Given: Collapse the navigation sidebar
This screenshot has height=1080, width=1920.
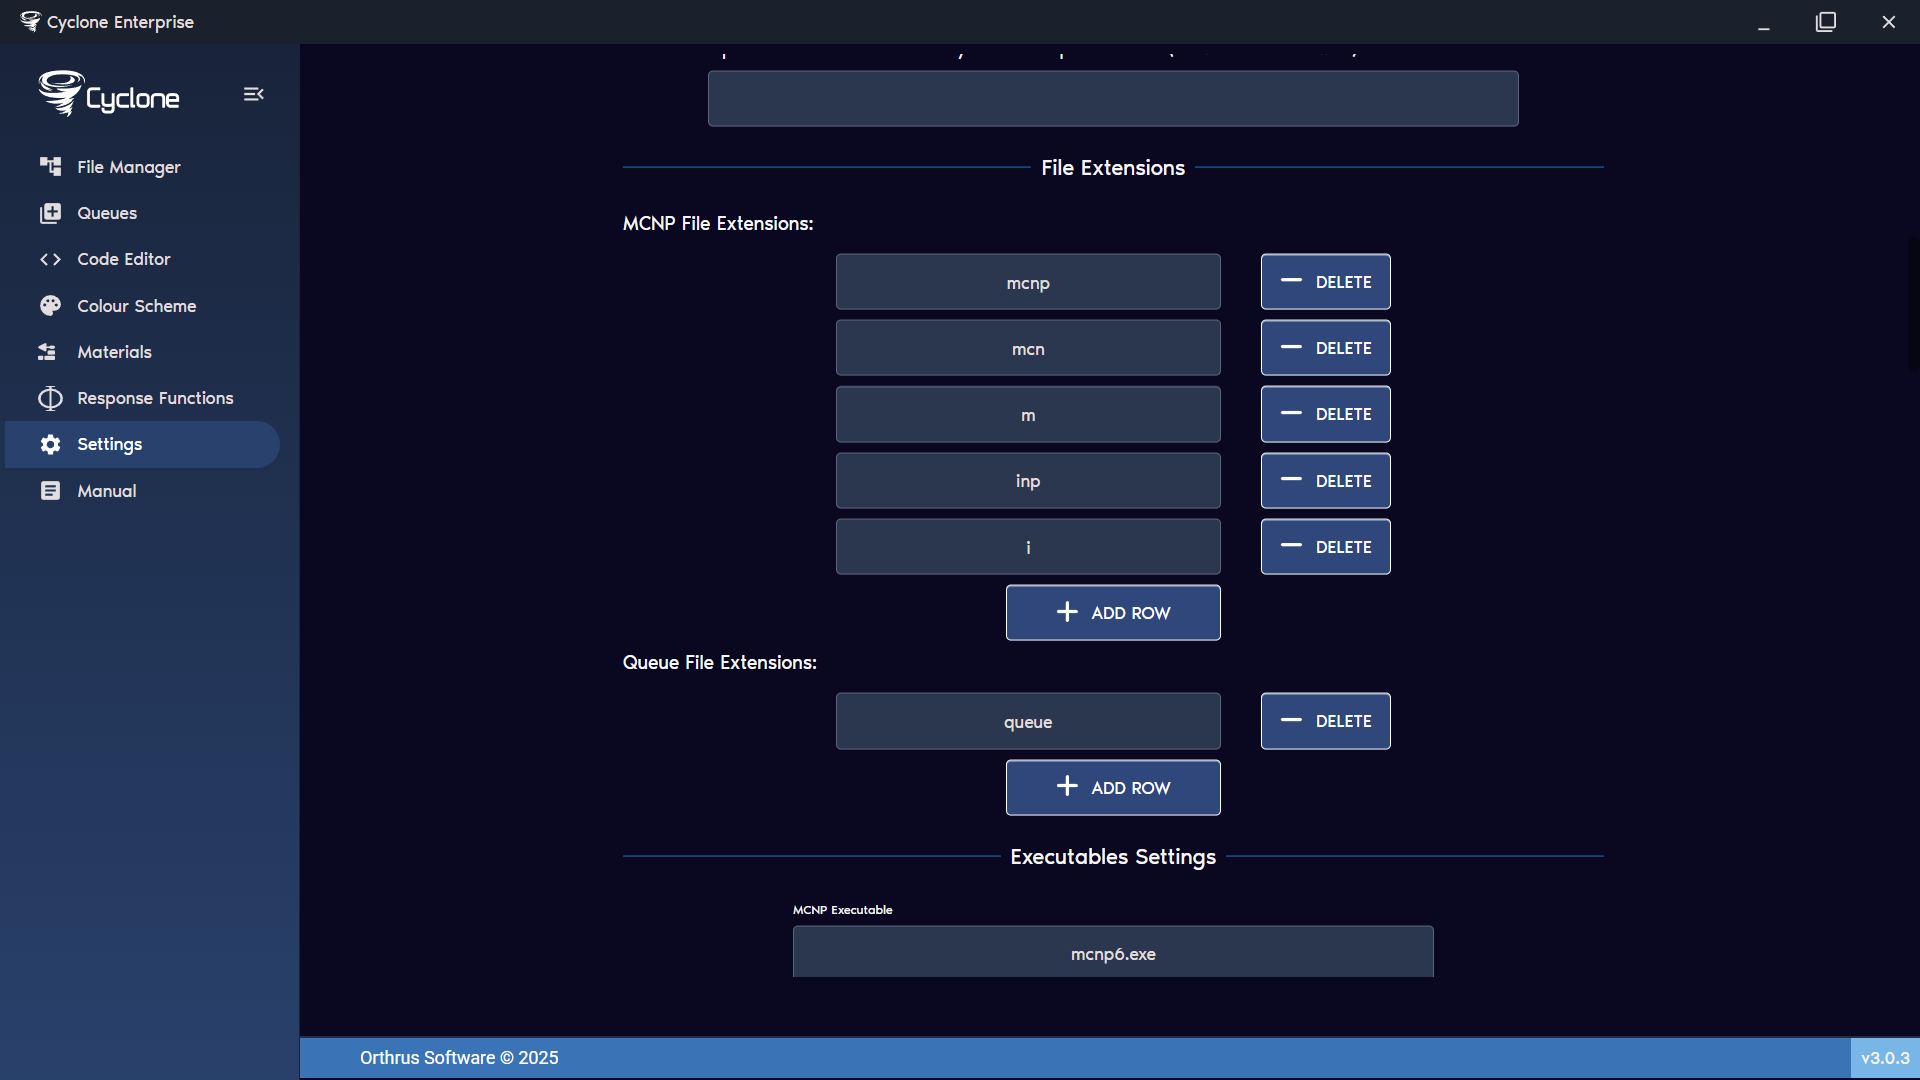Looking at the screenshot, I should coord(253,93).
